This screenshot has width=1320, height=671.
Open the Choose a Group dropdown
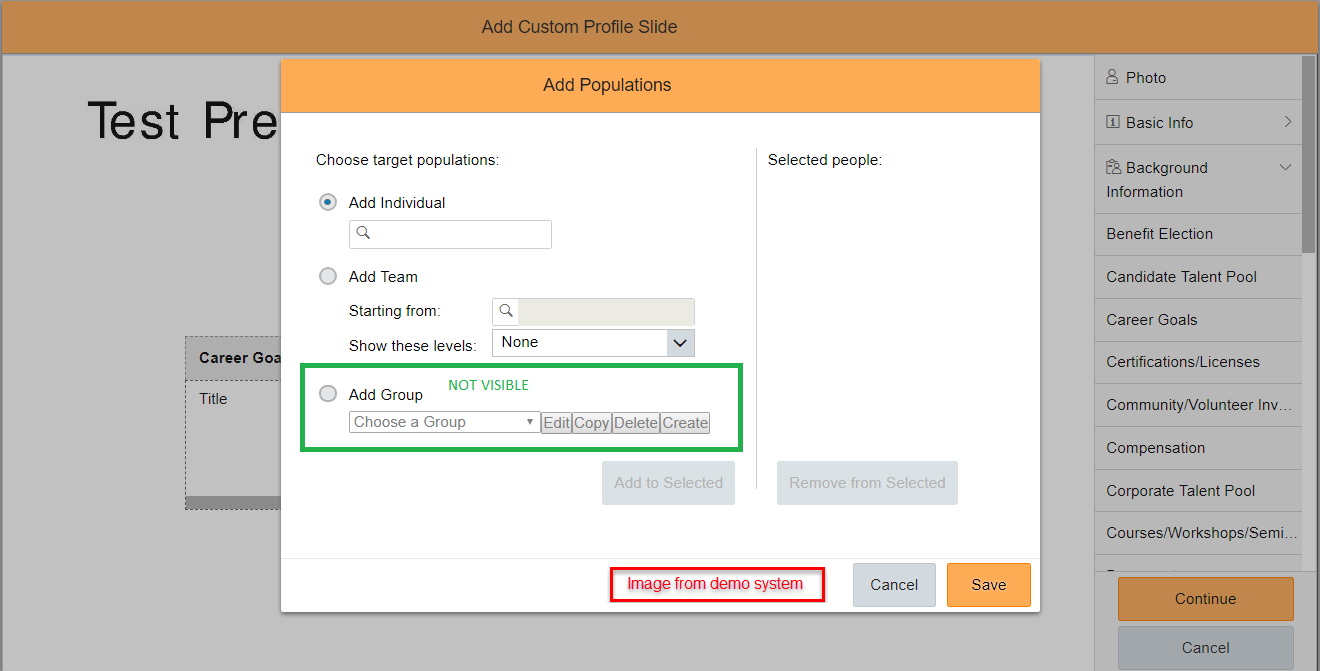[x=444, y=422]
